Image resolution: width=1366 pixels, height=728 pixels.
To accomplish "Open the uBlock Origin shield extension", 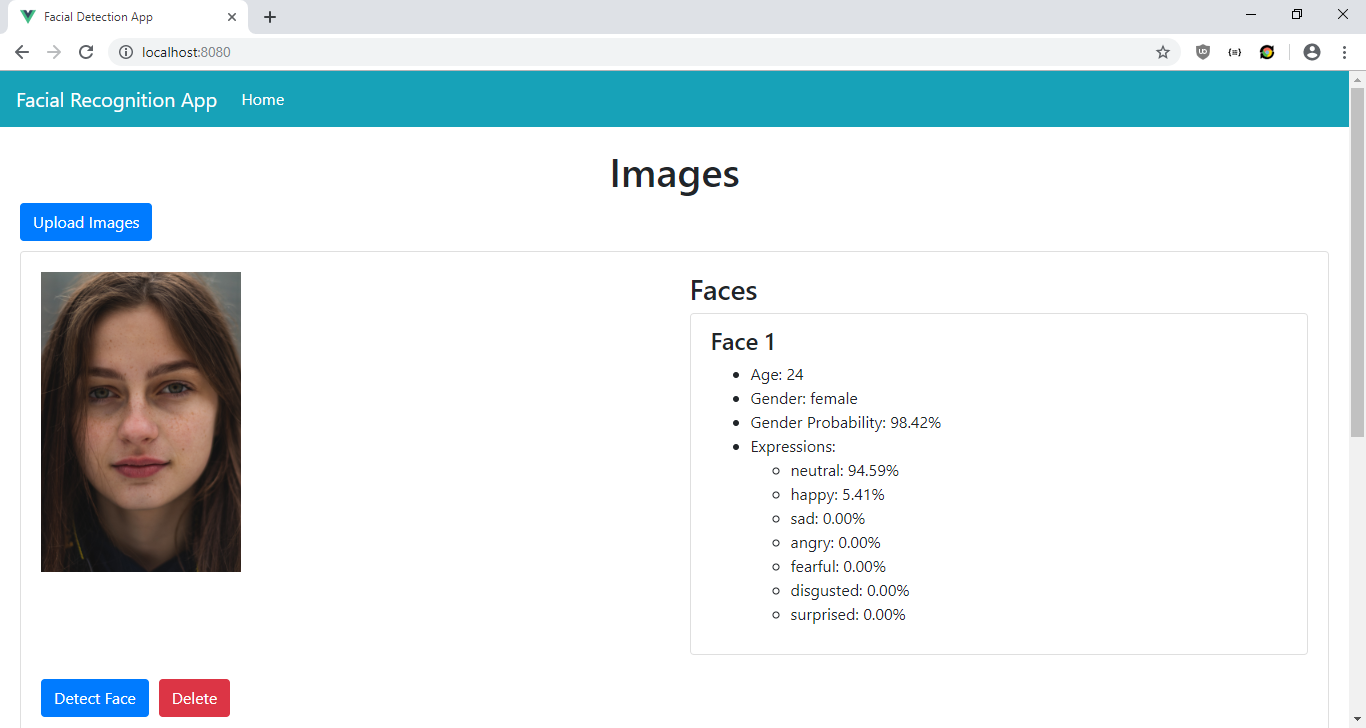I will 1201,52.
